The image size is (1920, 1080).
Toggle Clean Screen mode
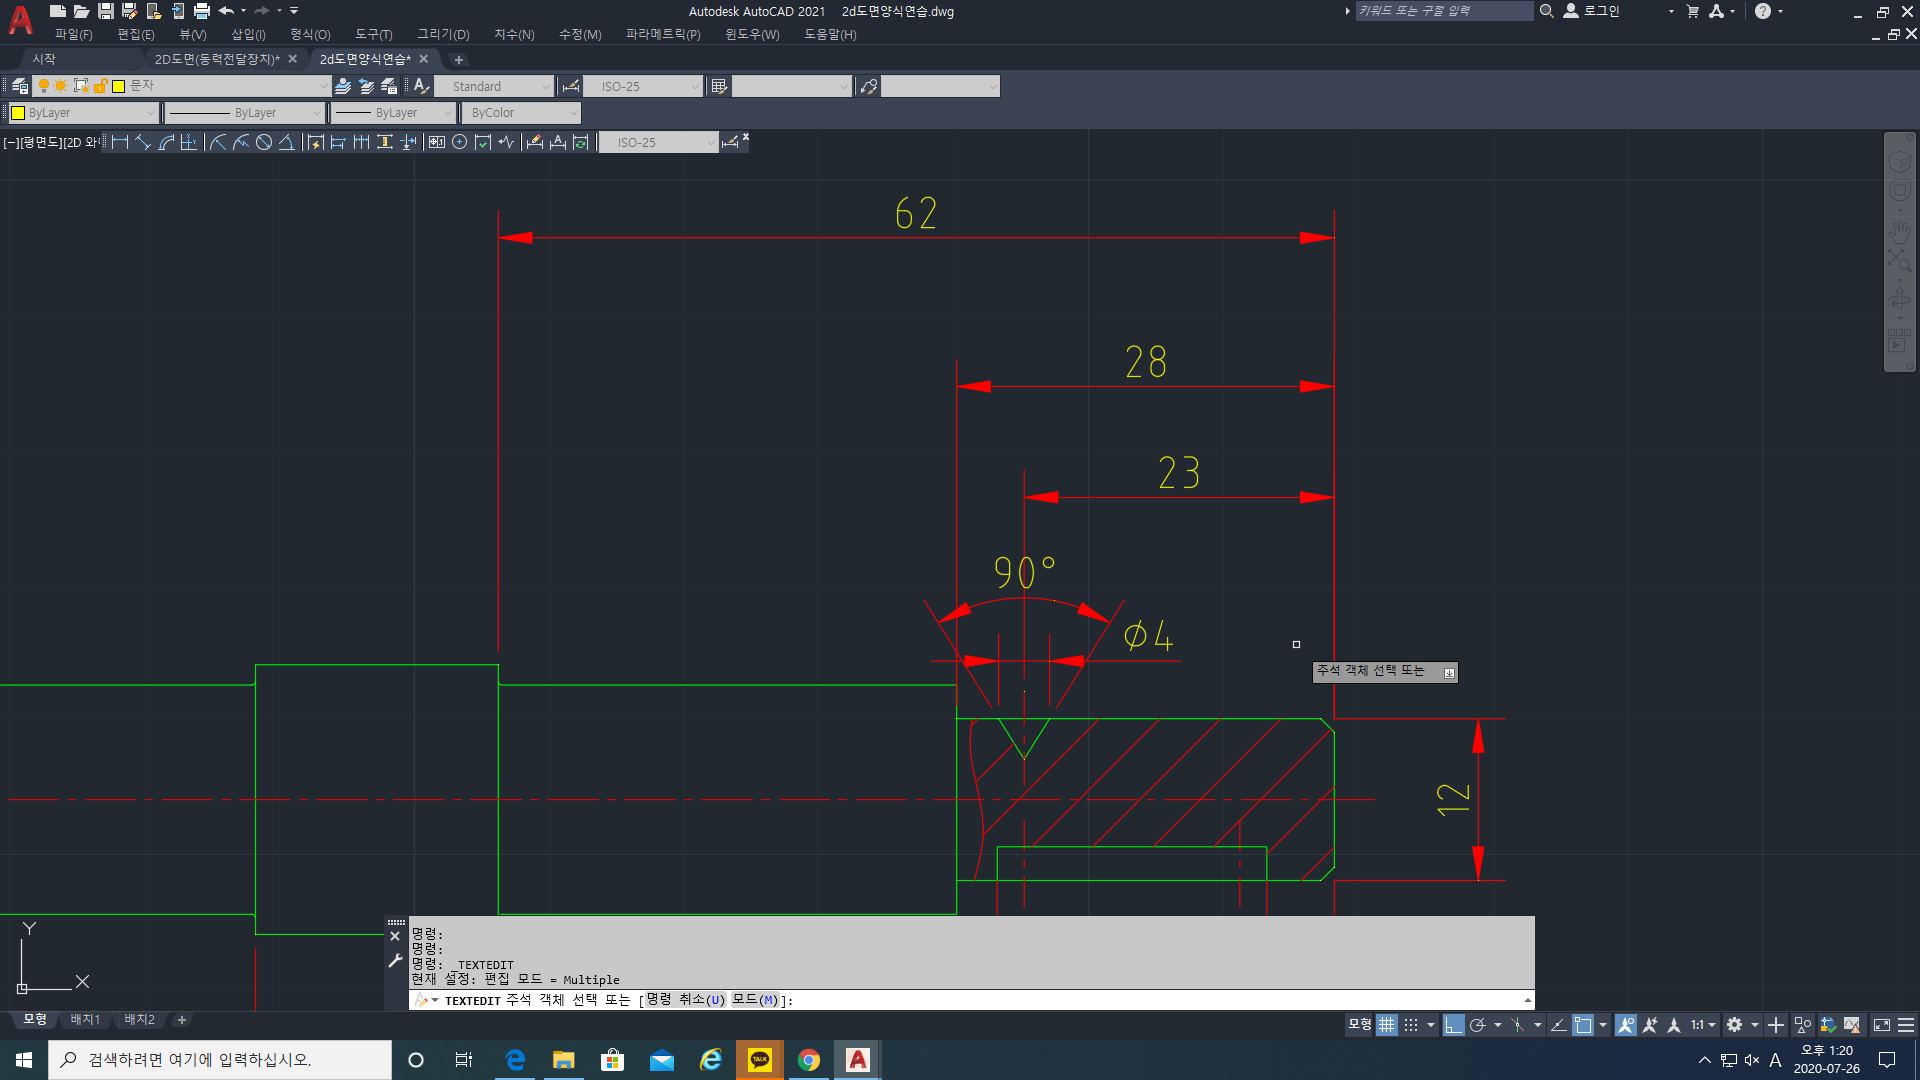pyautogui.click(x=1882, y=1025)
